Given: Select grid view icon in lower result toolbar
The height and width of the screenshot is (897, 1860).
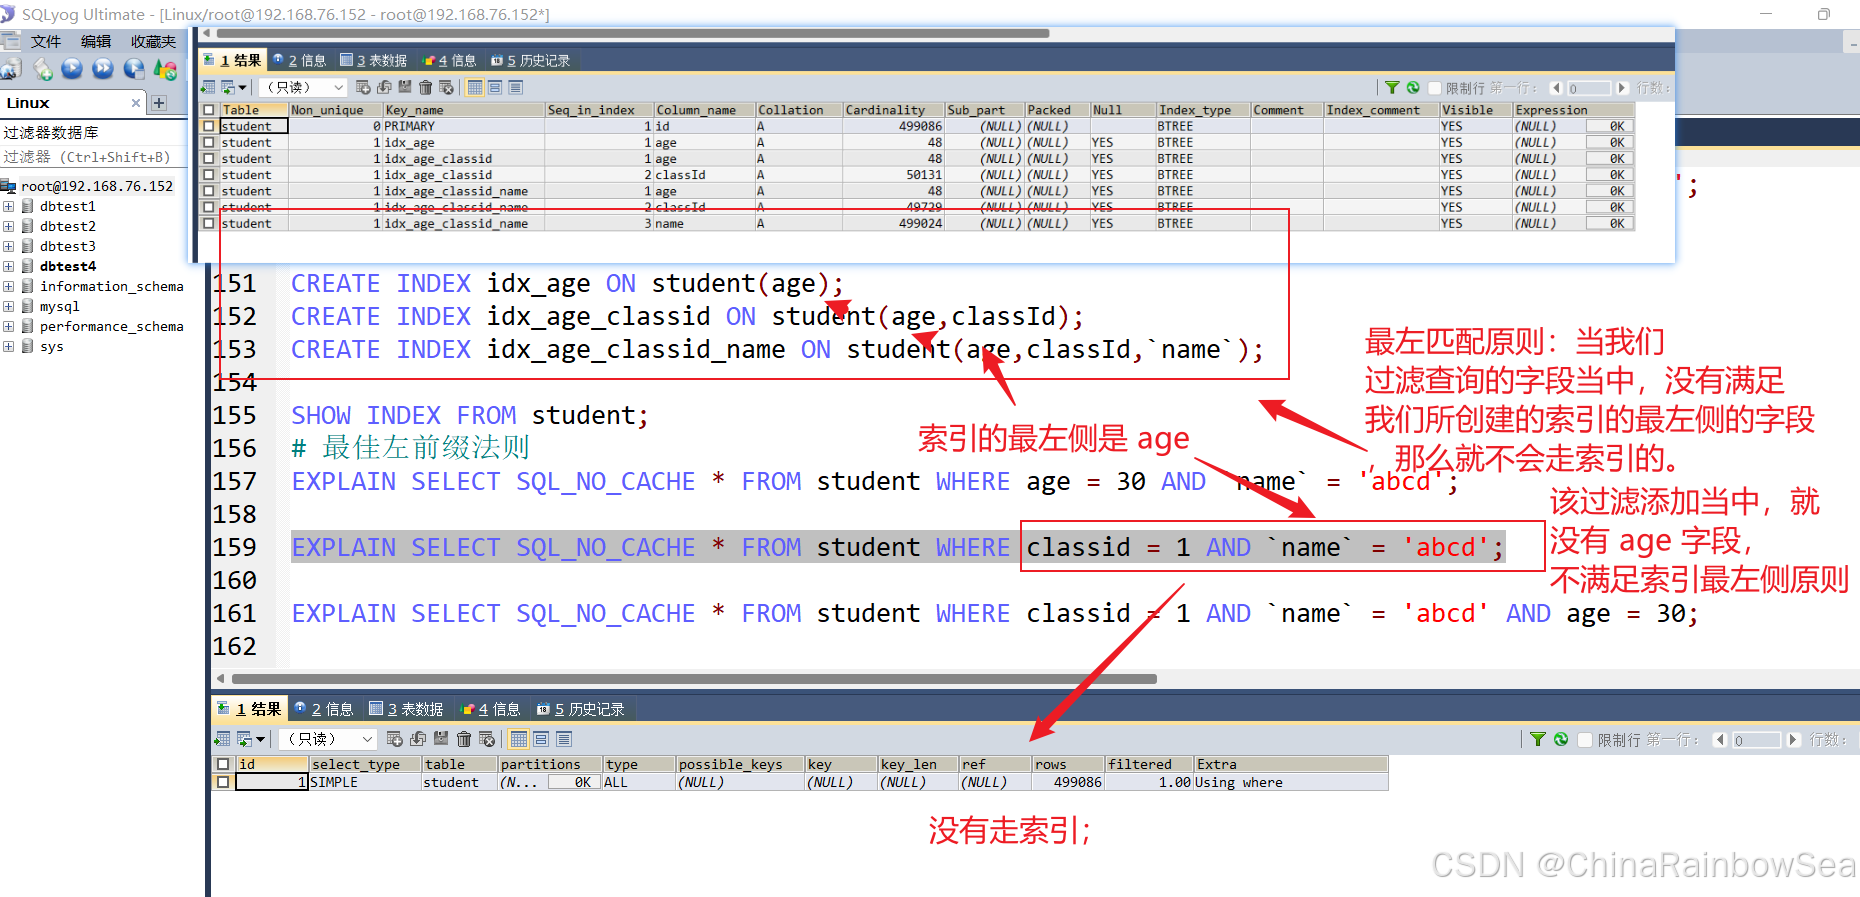Looking at the screenshot, I should 519,739.
